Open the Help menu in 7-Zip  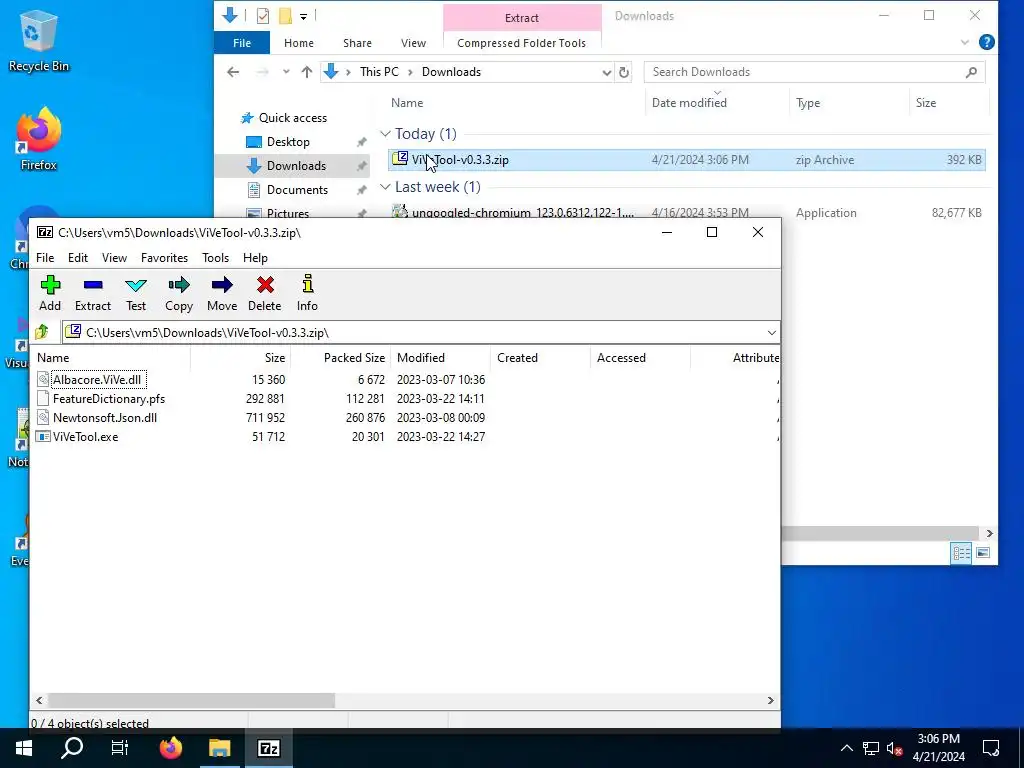255,258
